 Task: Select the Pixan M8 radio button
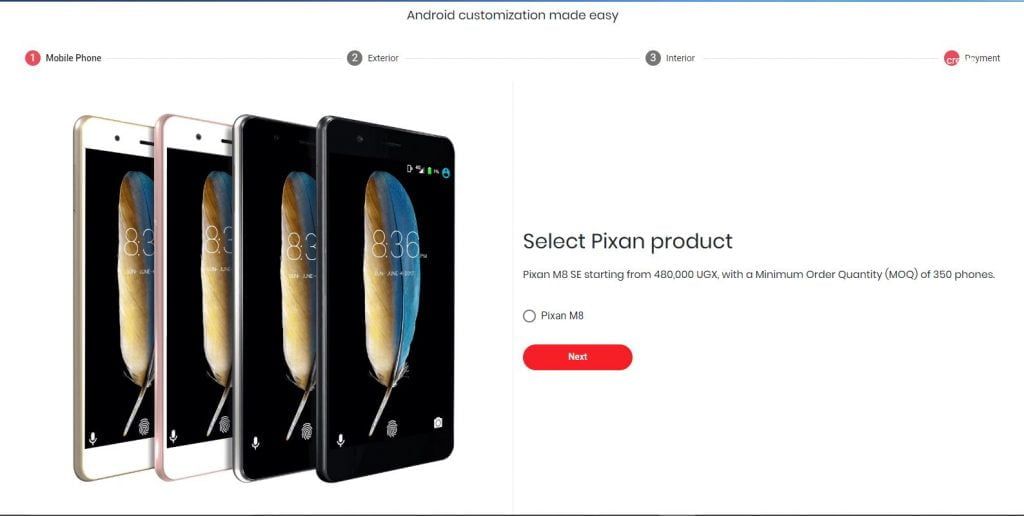click(x=529, y=316)
